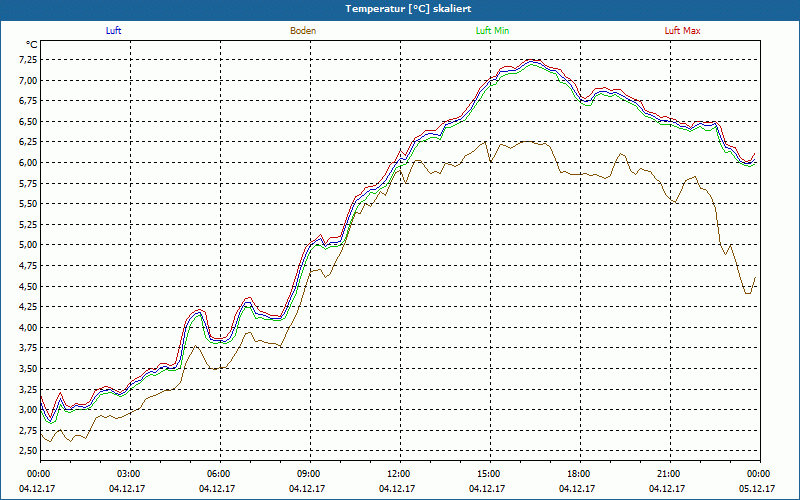
Task: Click the 12:00 time axis label
Action: click(399, 474)
